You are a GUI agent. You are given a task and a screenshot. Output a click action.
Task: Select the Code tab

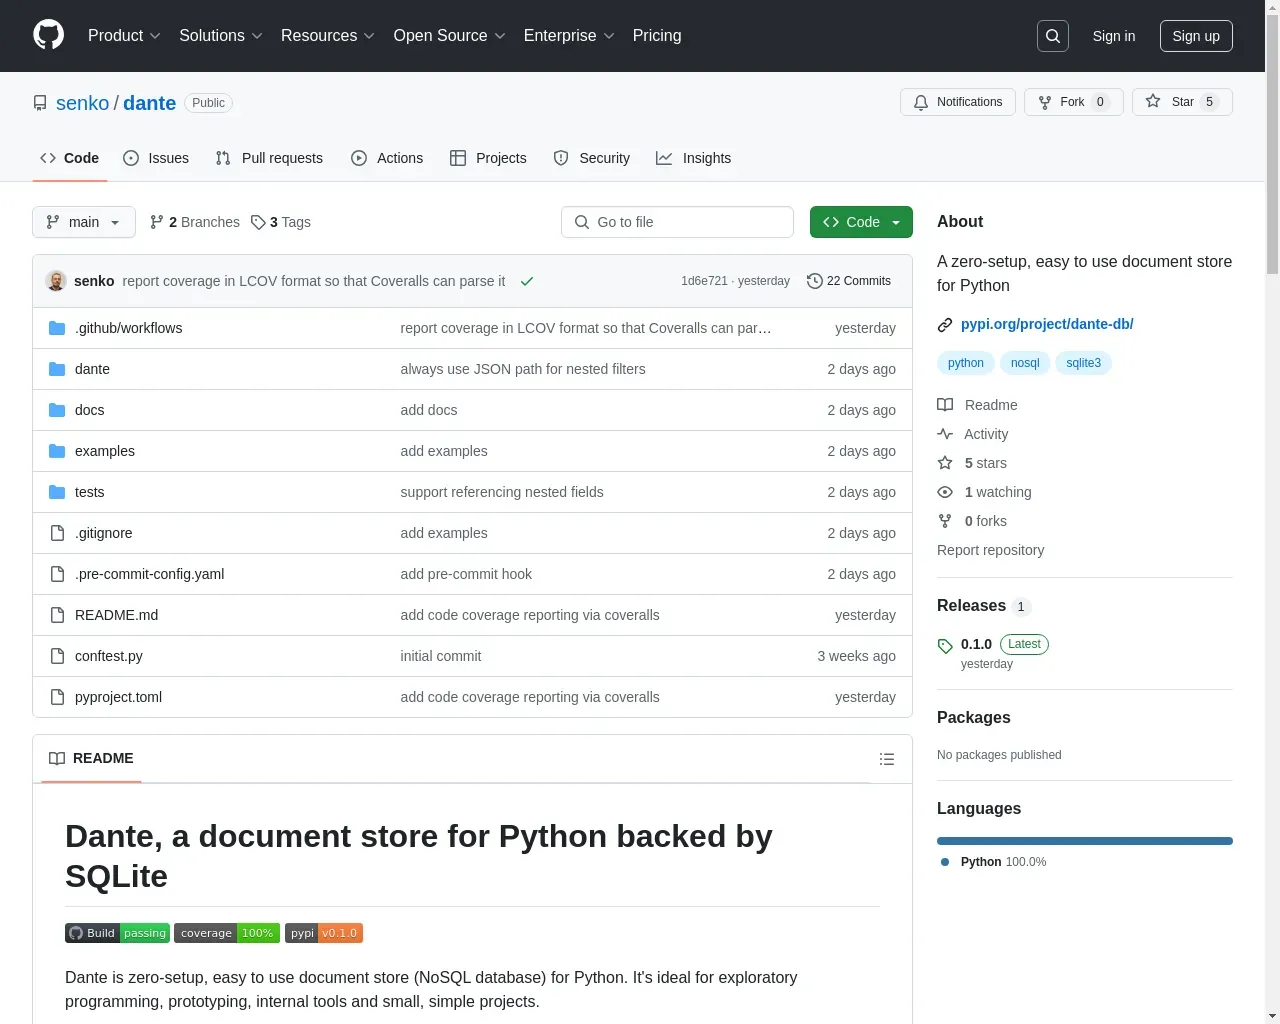[x=70, y=158]
